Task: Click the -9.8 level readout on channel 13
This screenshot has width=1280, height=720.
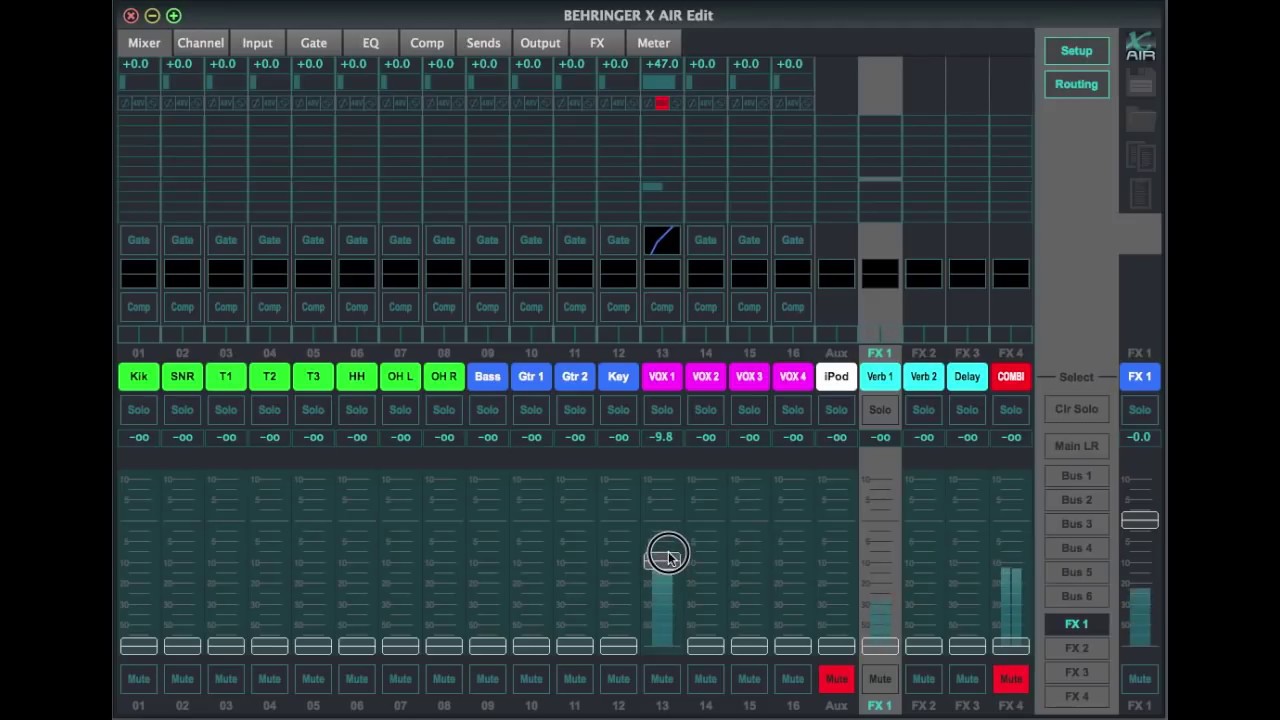Action: tap(662, 438)
